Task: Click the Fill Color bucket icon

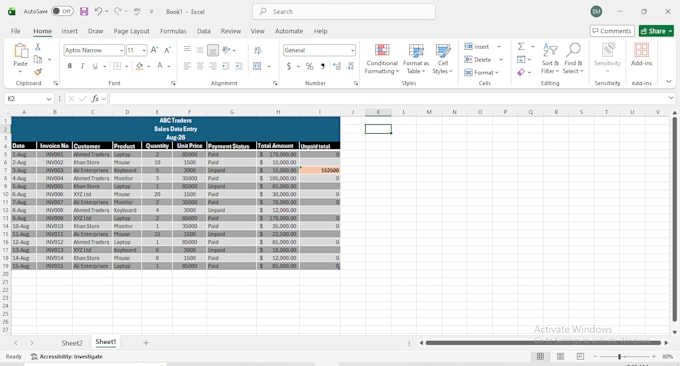Action: tap(139, 66)
